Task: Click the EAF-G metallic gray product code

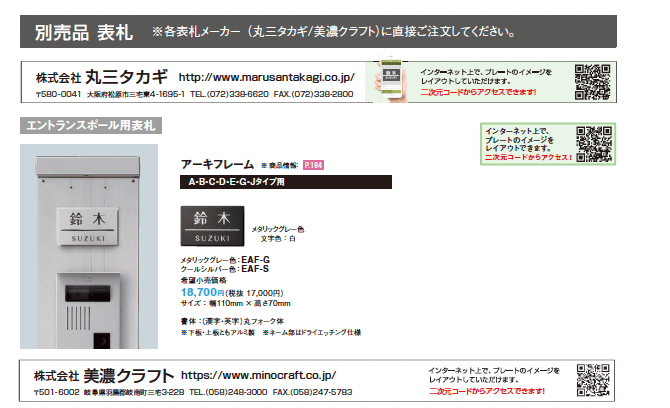Action: pyautogui.click(x=257, y=260)
